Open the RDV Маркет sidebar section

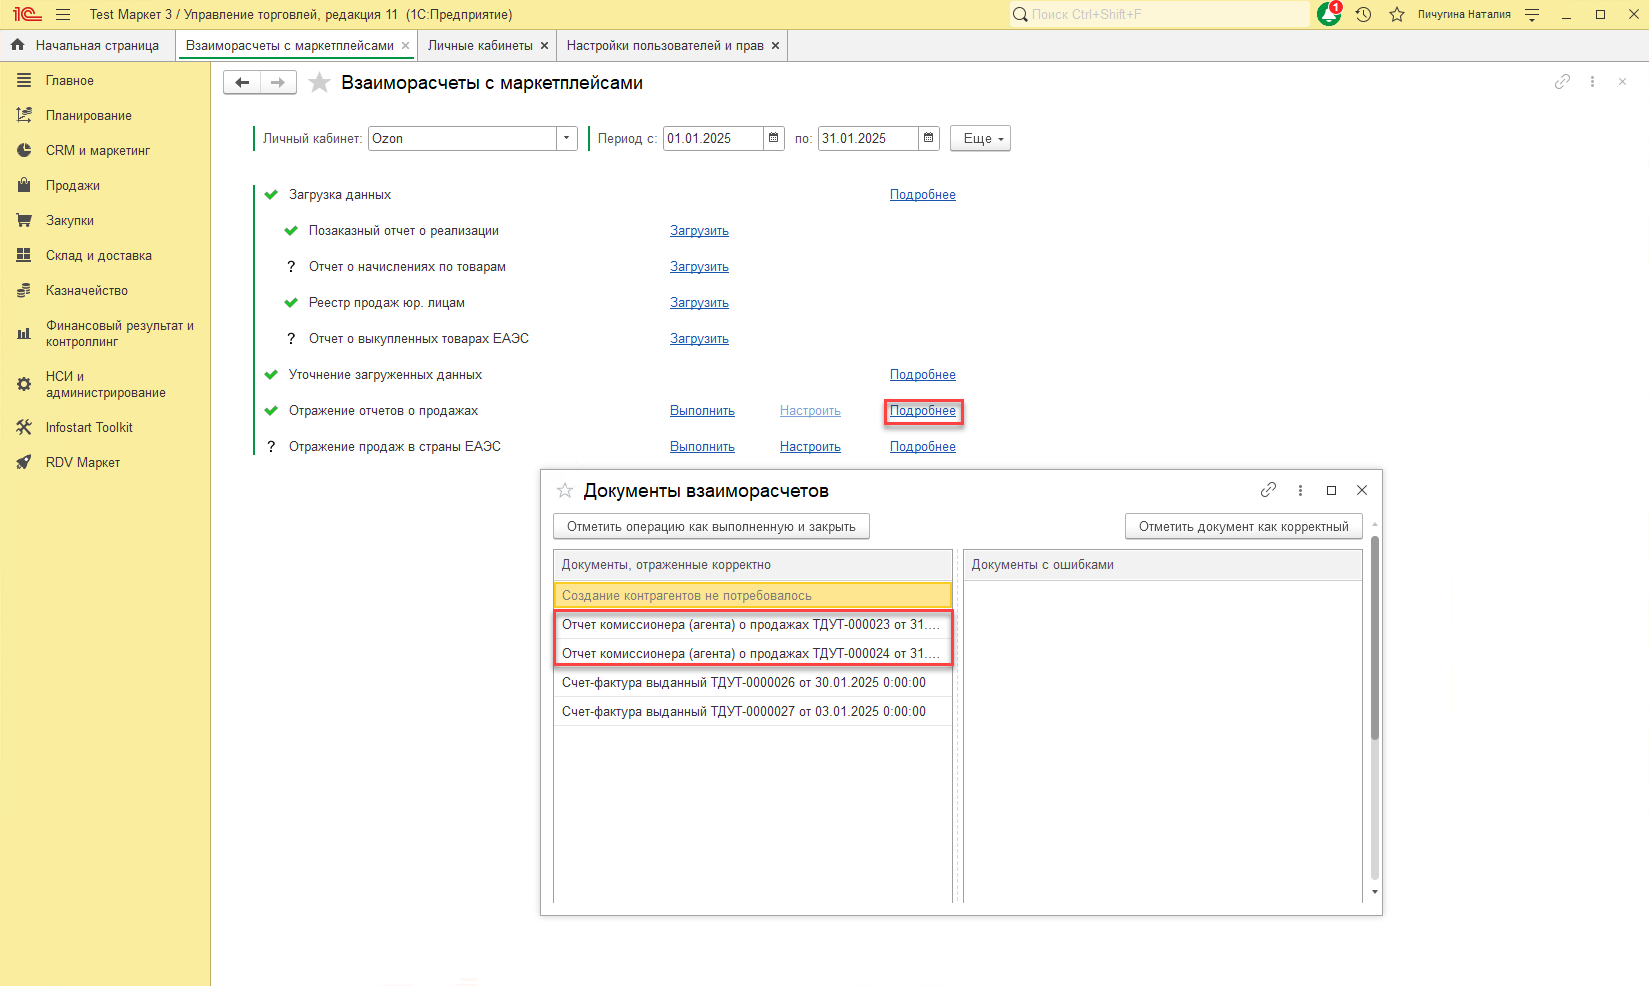click(x=82, y=462)
